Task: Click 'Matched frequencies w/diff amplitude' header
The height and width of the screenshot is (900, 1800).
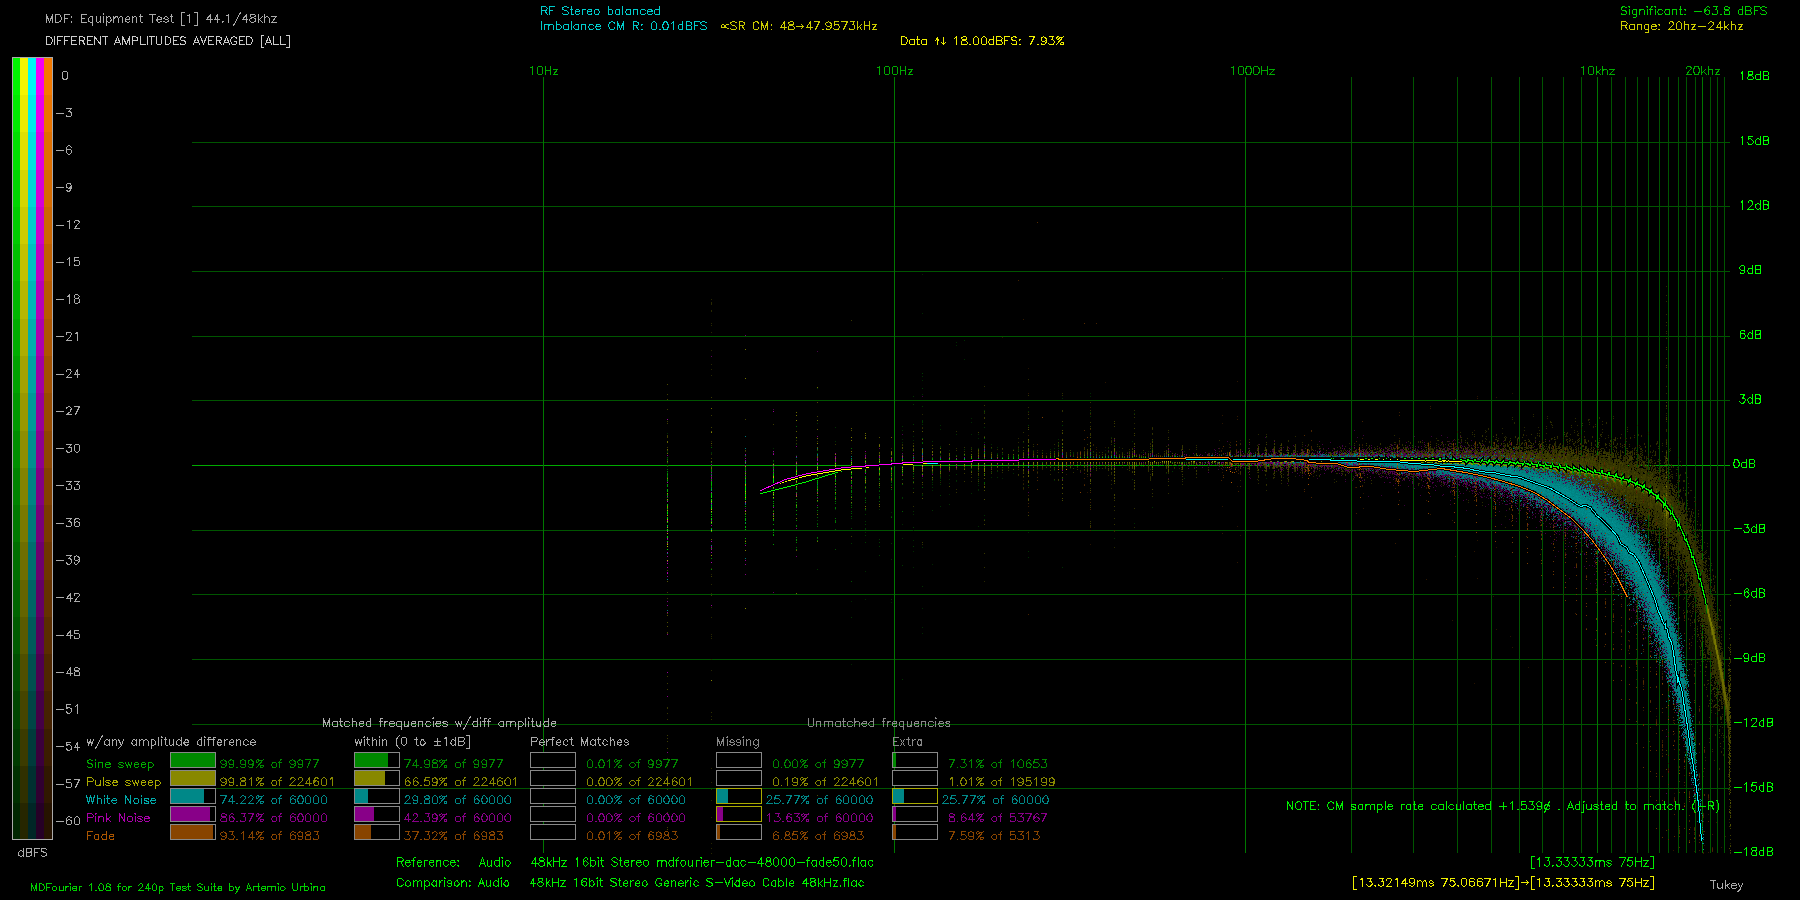Action: tap(439, 723)
